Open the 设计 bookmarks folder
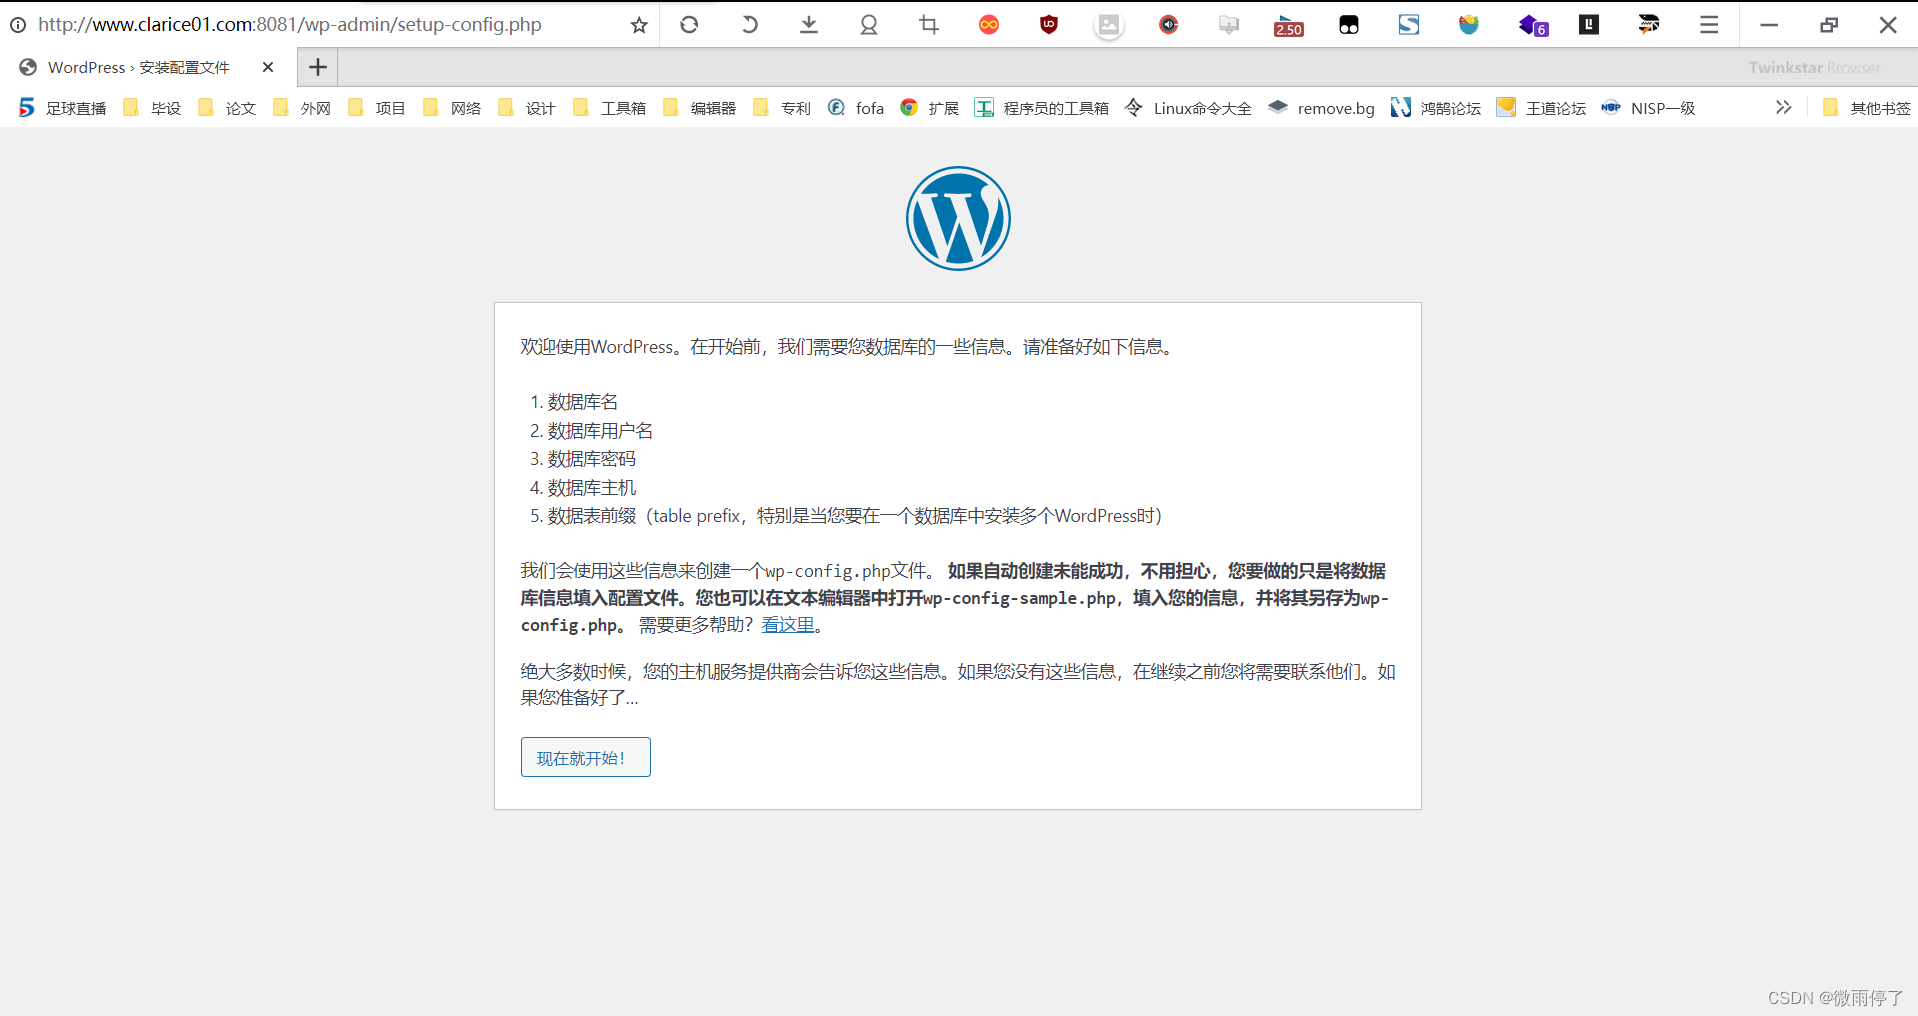Viewport: 1918px width, 1016px height. pyautogui.click(x=527, y=108)
